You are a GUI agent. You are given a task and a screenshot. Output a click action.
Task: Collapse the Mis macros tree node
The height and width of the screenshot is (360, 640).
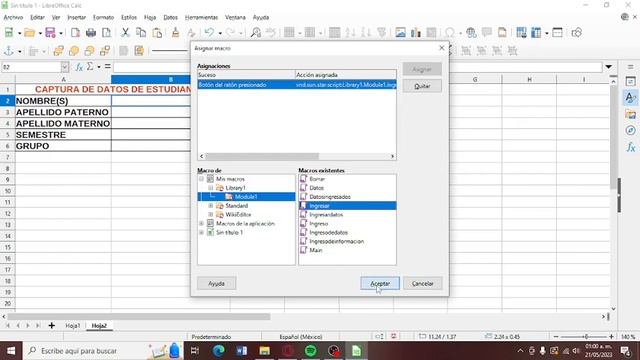201,179
